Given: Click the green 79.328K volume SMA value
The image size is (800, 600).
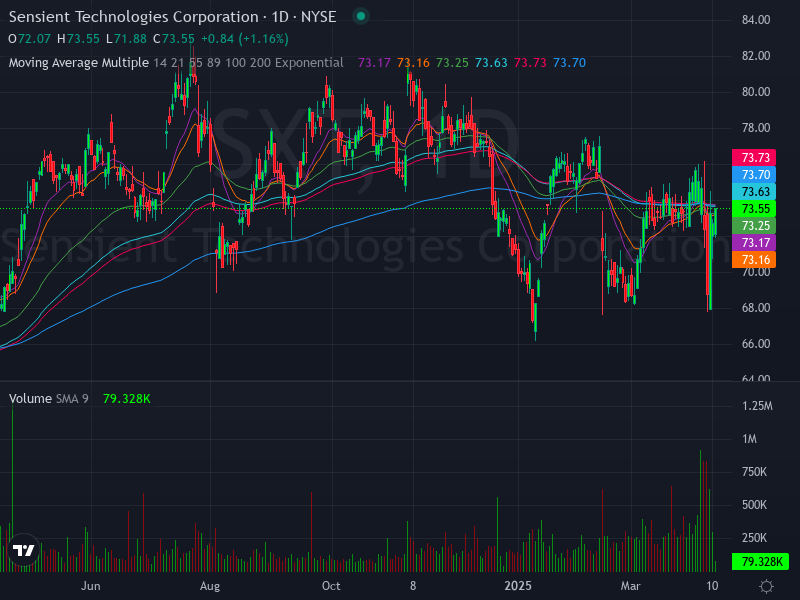Looking at the screenshot, I should (x=127, y=398).
